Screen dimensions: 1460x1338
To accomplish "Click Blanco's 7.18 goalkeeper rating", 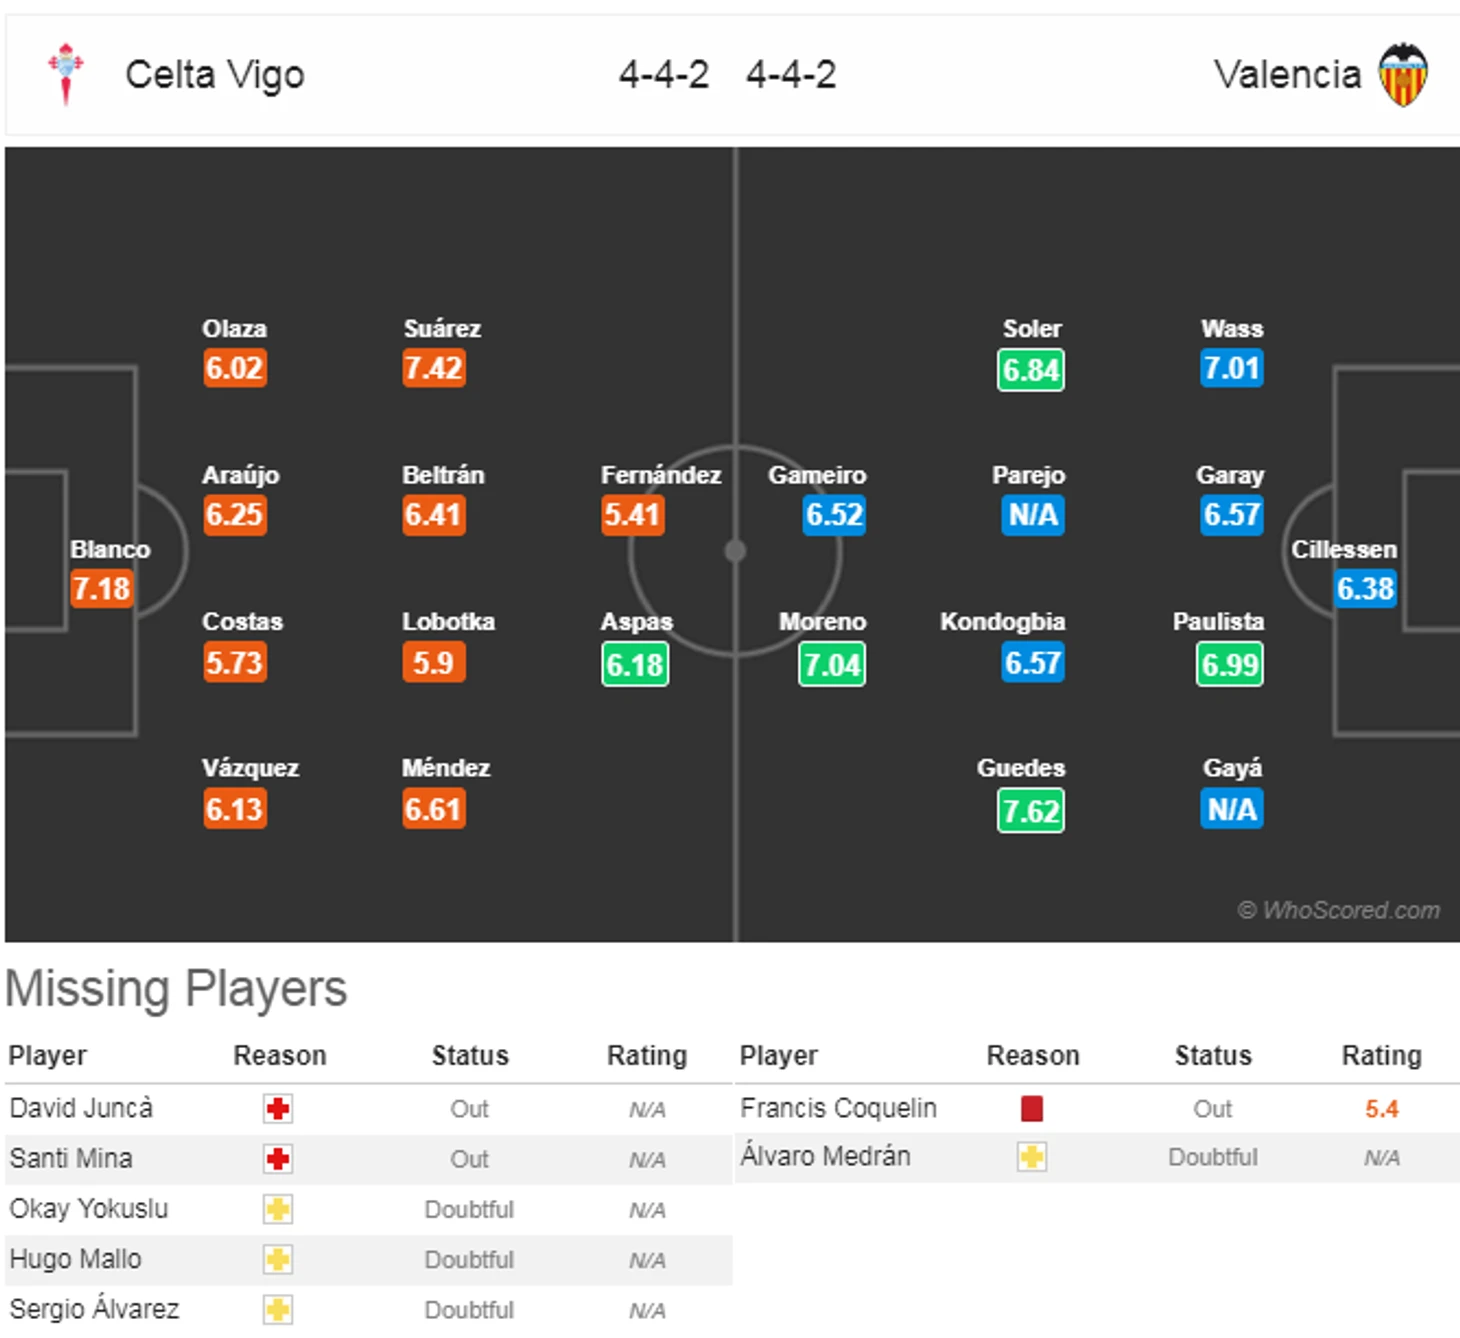I will coord(101,588).
